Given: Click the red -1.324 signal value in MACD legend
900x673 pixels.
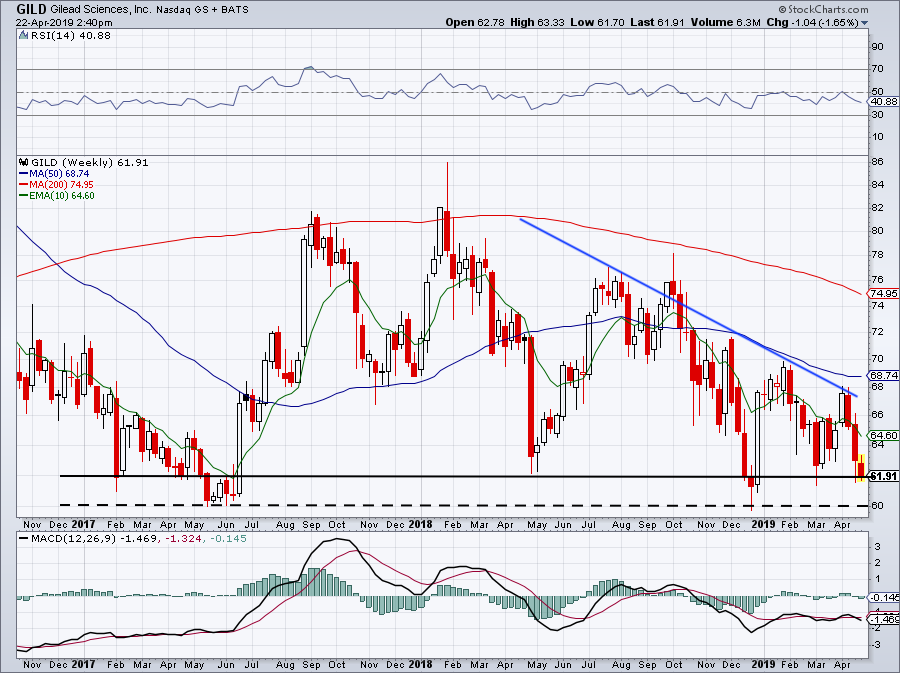Looking at the screenshot, I should coord(184,539).
